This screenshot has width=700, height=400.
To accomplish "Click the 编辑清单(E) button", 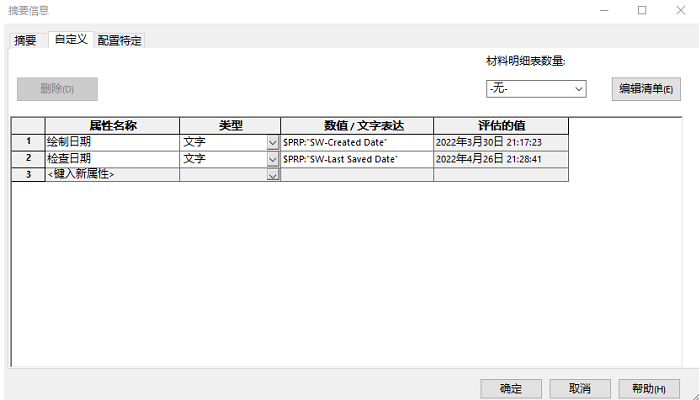I will click(x=646, y=89).
